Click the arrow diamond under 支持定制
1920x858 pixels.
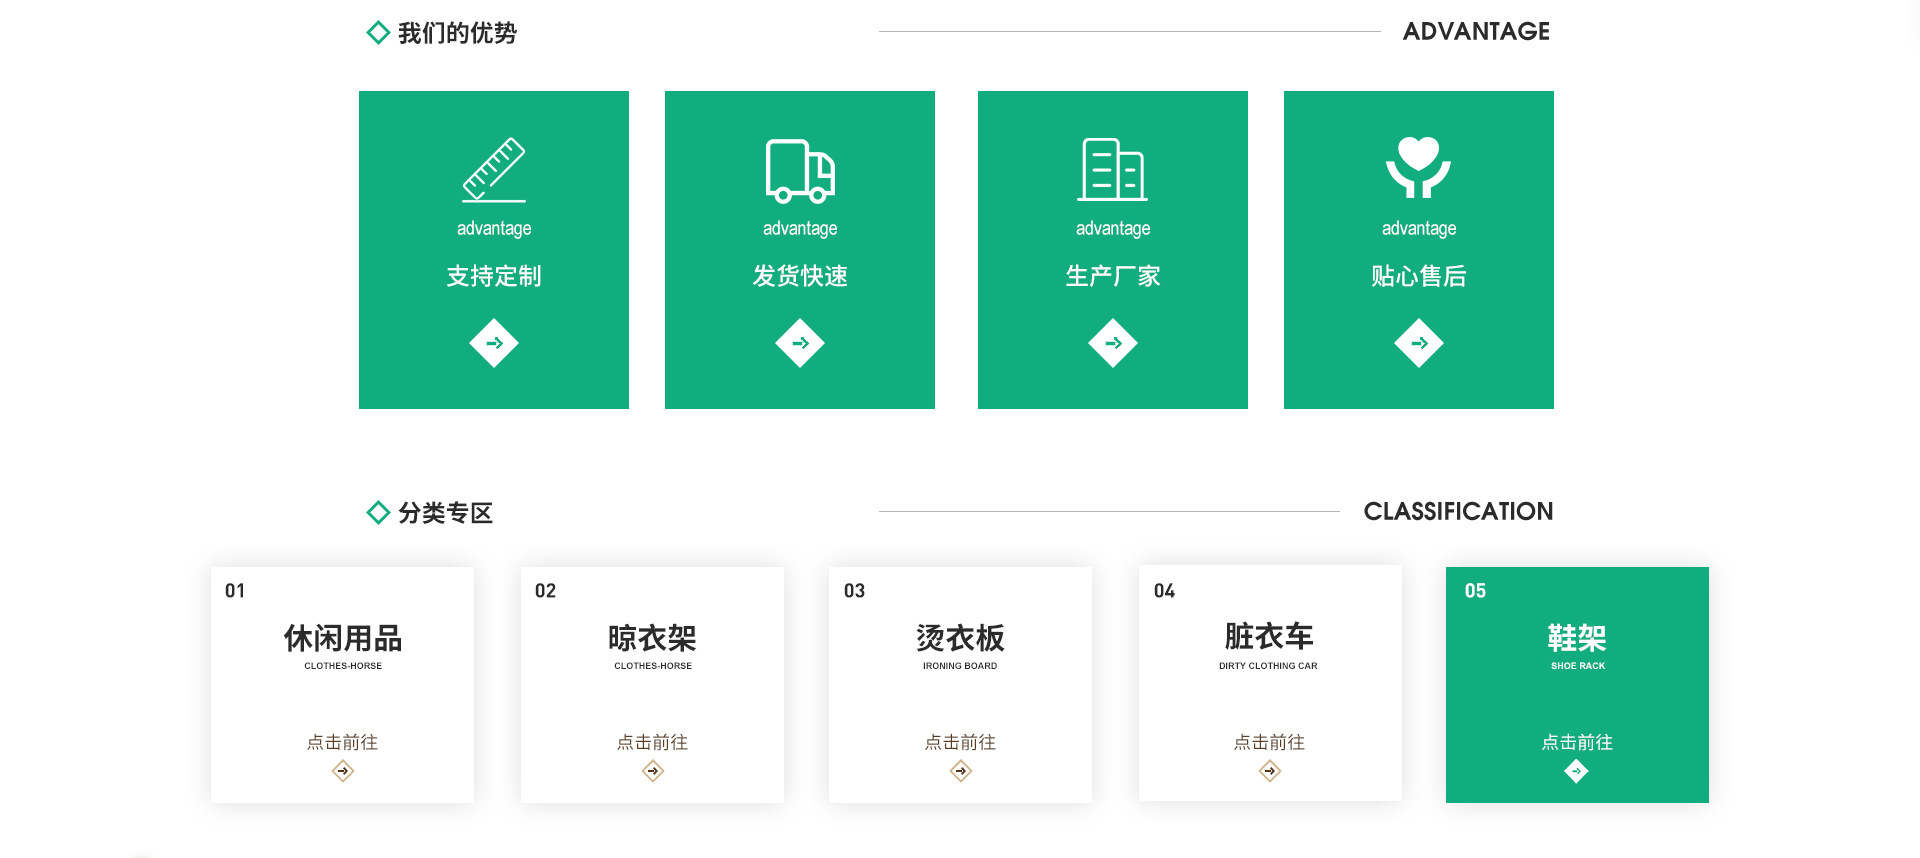click(494, 343)
